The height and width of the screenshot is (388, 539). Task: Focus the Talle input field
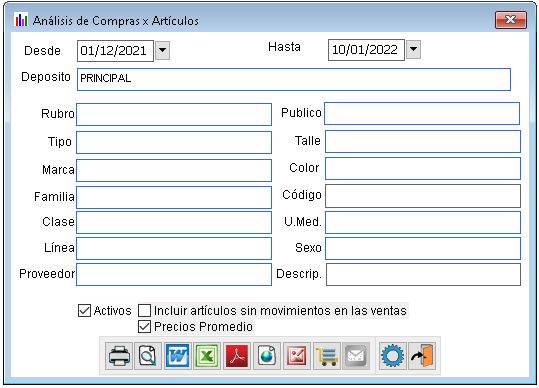423,141
